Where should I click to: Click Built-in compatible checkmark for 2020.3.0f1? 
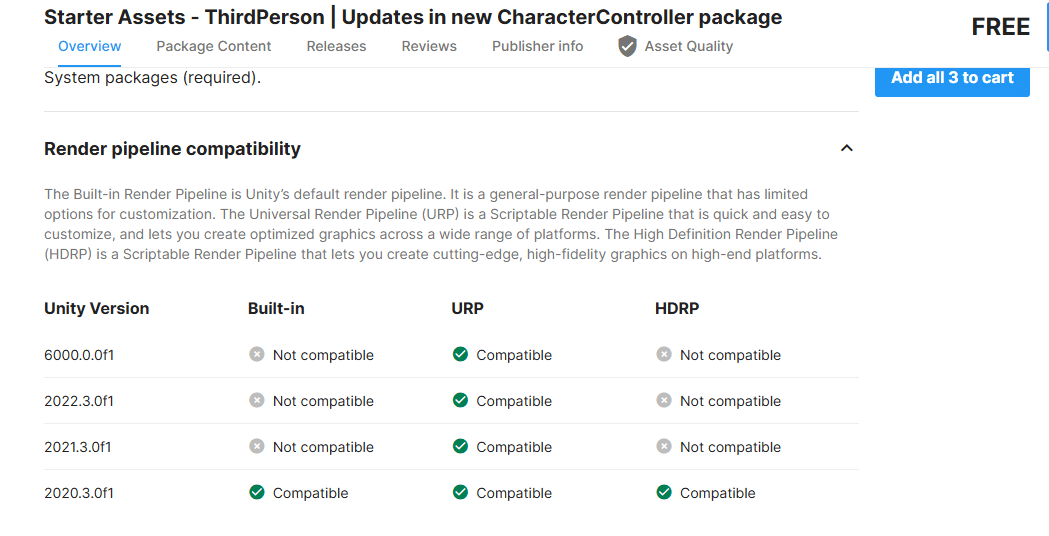(257, 493)
